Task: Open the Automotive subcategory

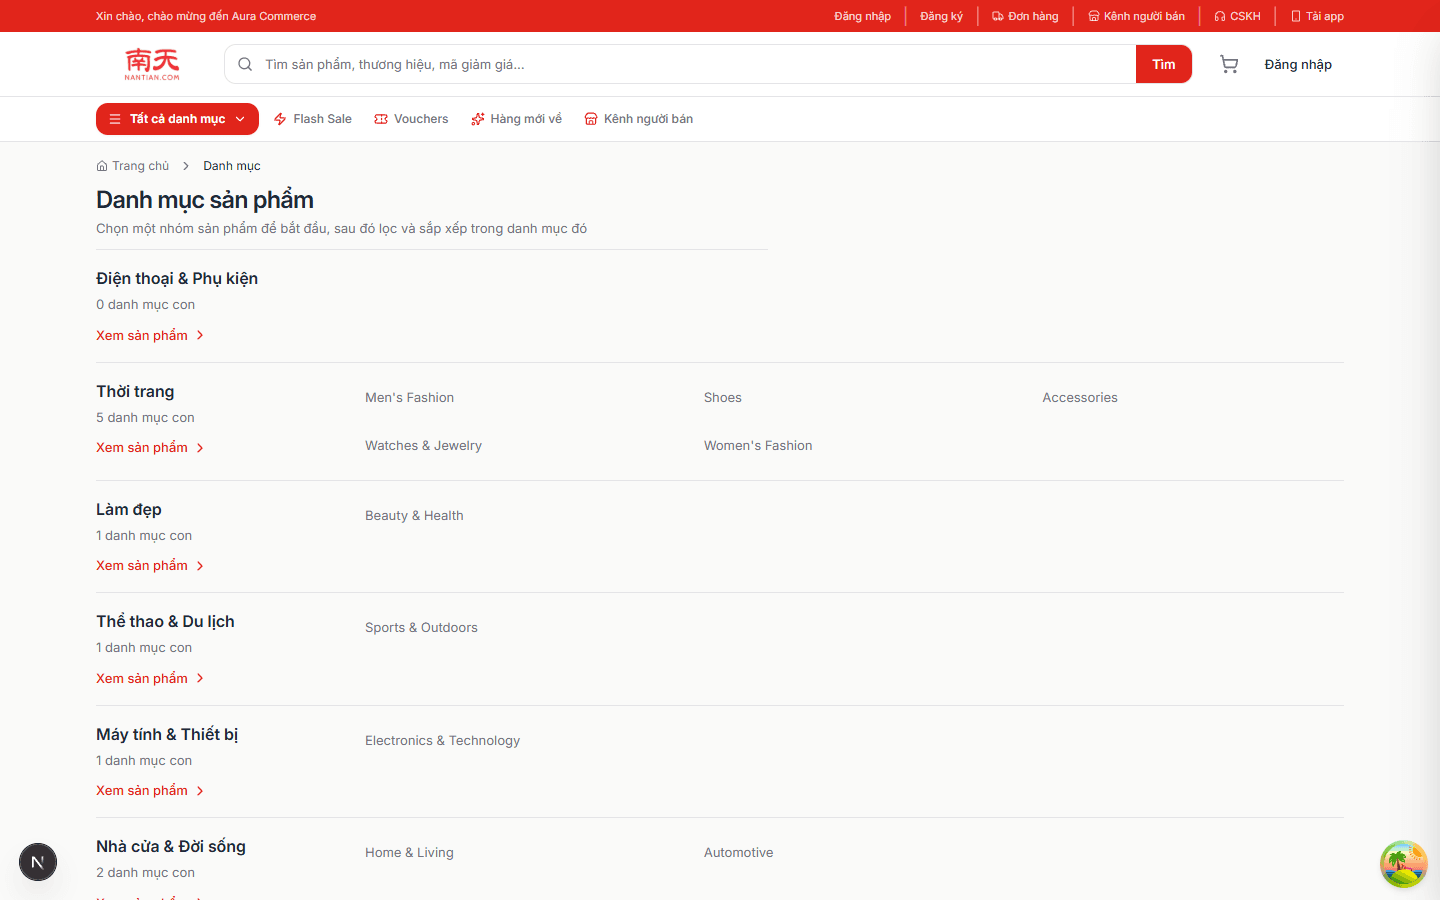Action: point(738,853)
